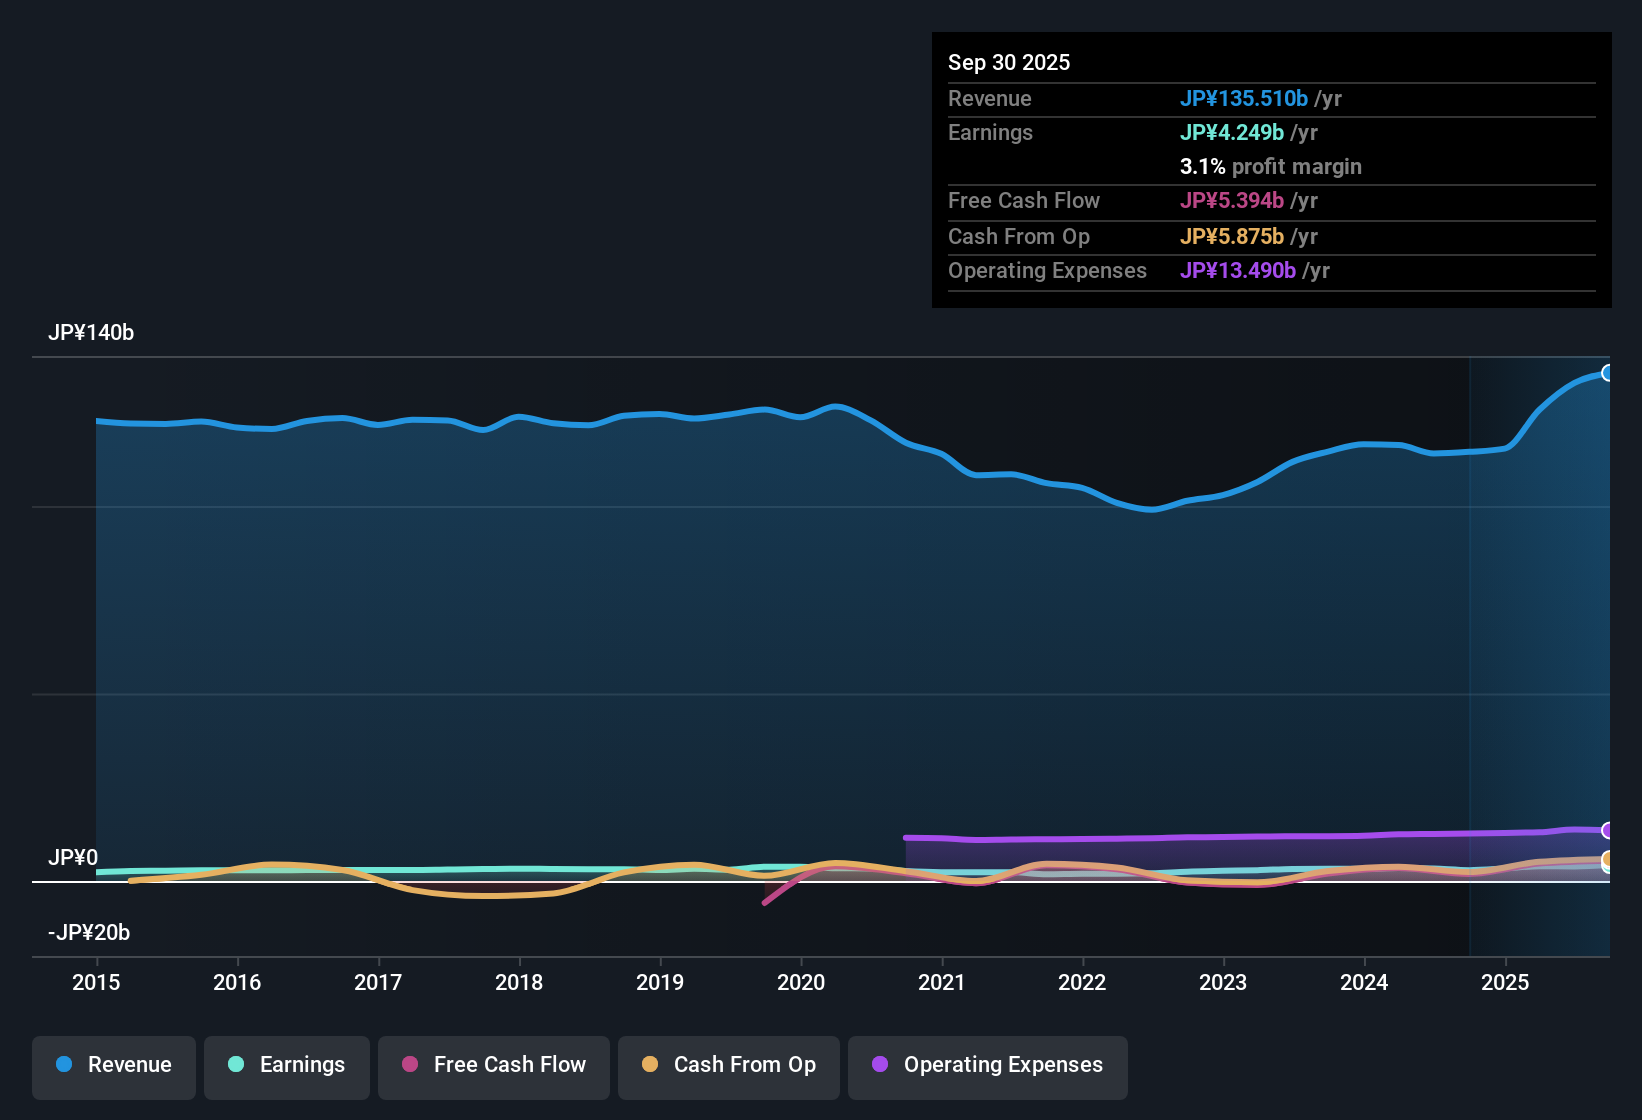Click the purple Operating Expenses legend dot

pos(880,1065)
